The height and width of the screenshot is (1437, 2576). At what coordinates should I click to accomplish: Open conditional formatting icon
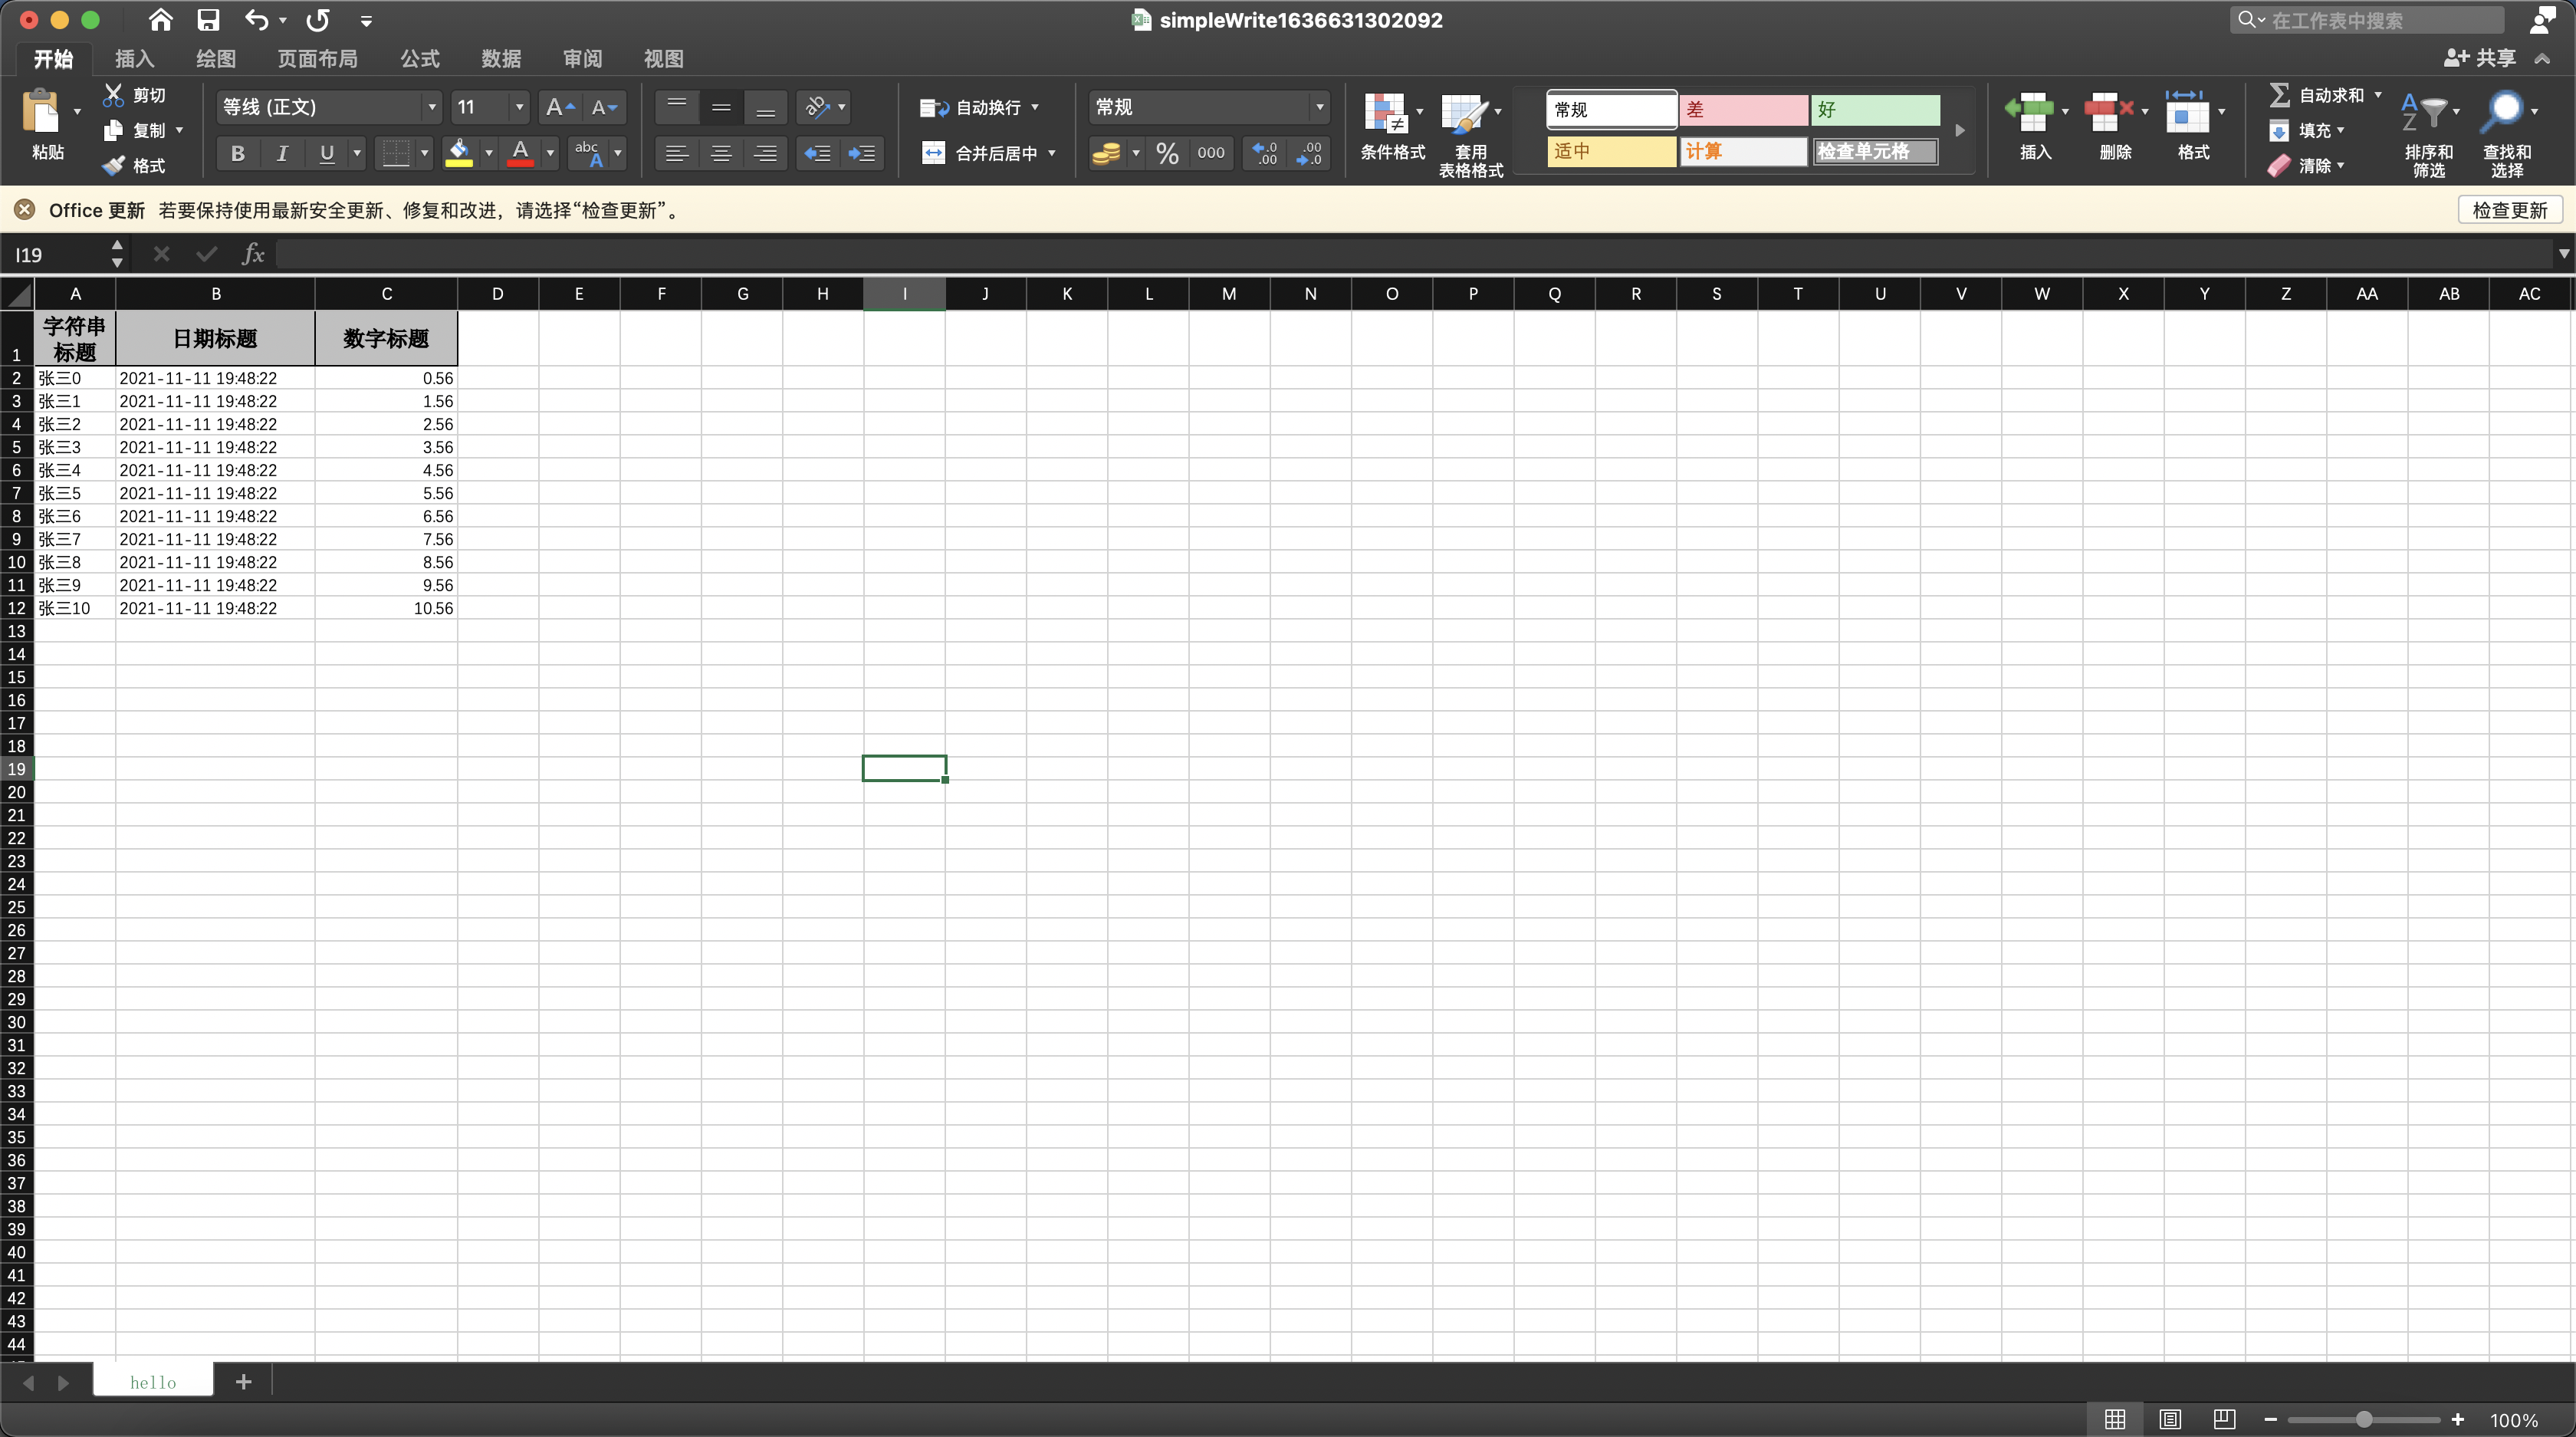[x=1386, y=114]
